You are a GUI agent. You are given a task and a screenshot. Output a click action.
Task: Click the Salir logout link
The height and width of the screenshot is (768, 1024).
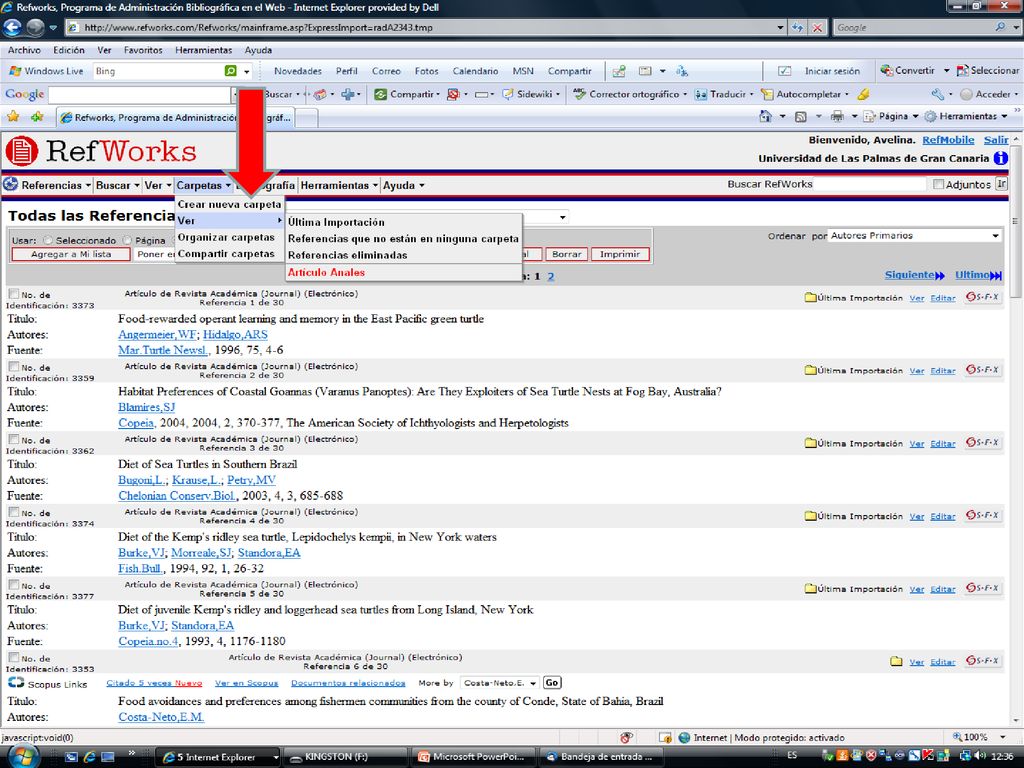tap(996, 140)
